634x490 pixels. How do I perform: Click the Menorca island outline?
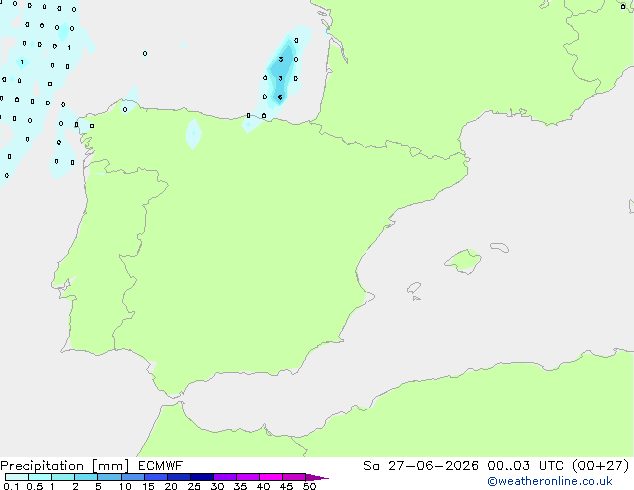tap(500, 247)
